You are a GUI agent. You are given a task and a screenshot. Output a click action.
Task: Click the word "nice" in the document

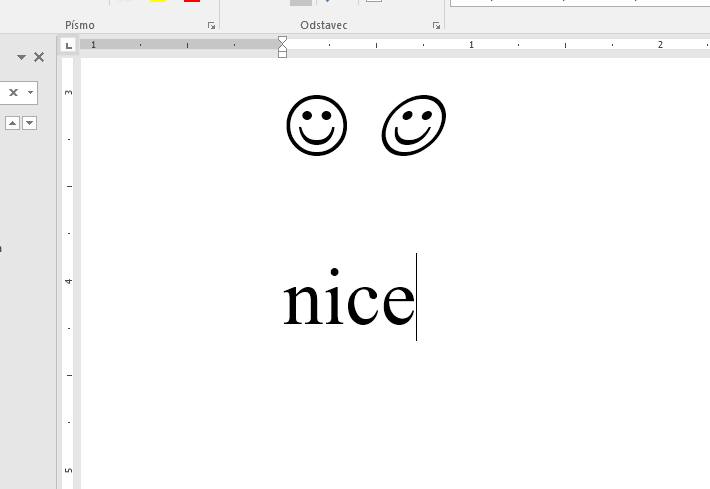click(349, 297)
